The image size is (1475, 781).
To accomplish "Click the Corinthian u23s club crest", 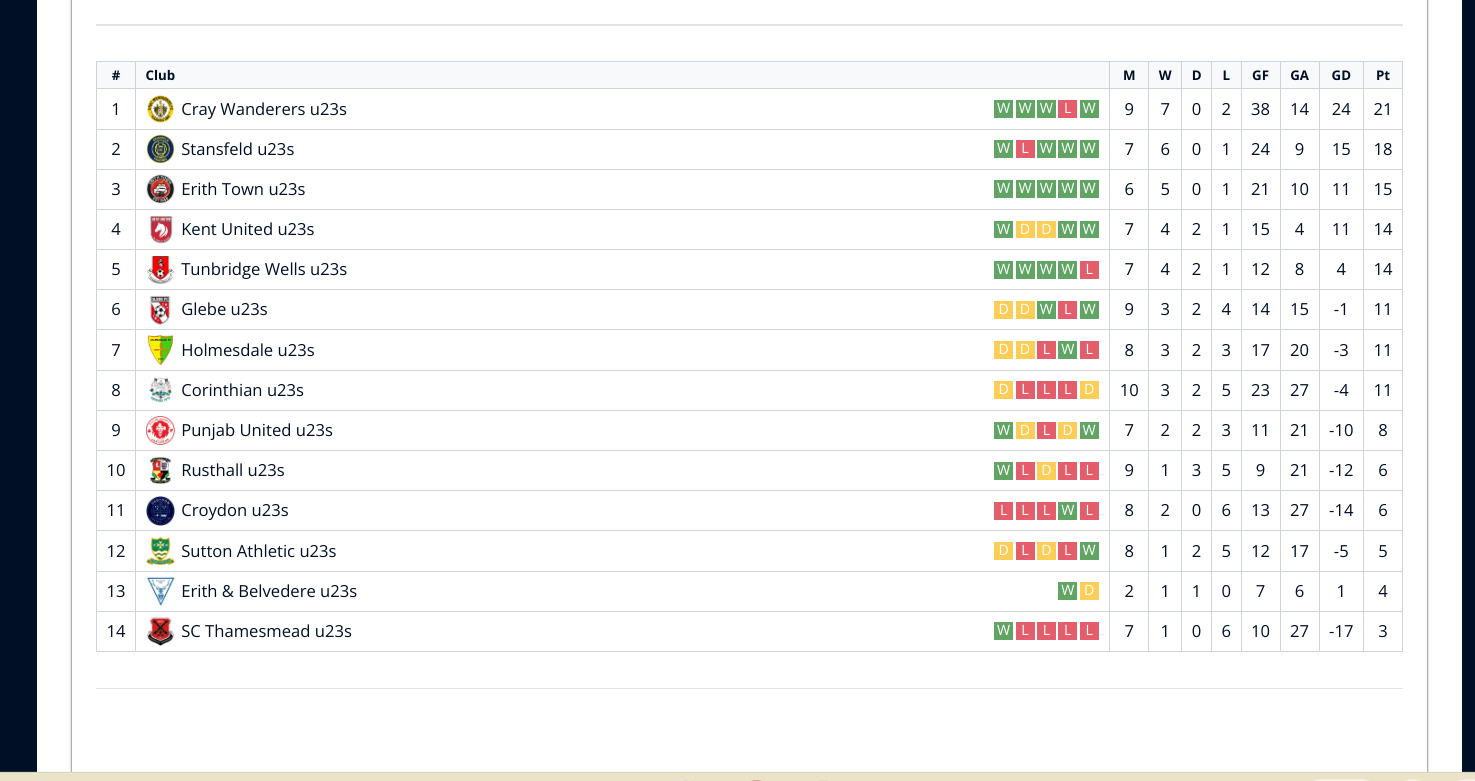I will [160, 390].
